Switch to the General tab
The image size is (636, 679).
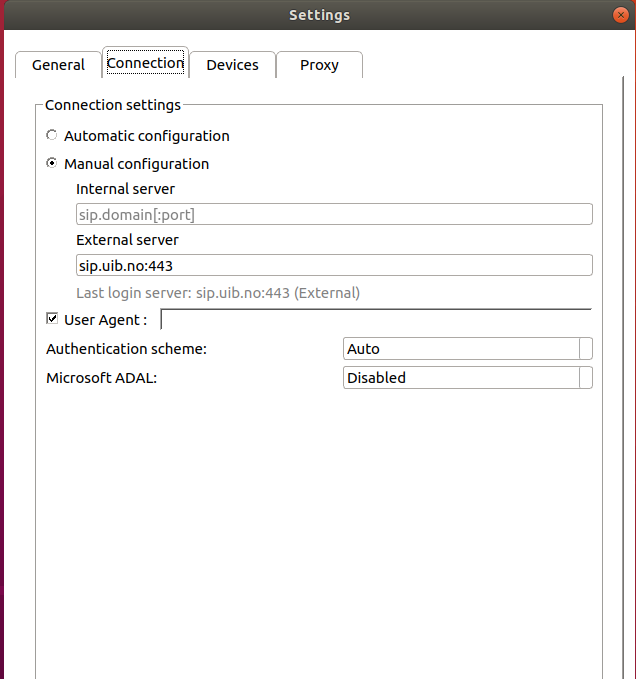[58, 65]
